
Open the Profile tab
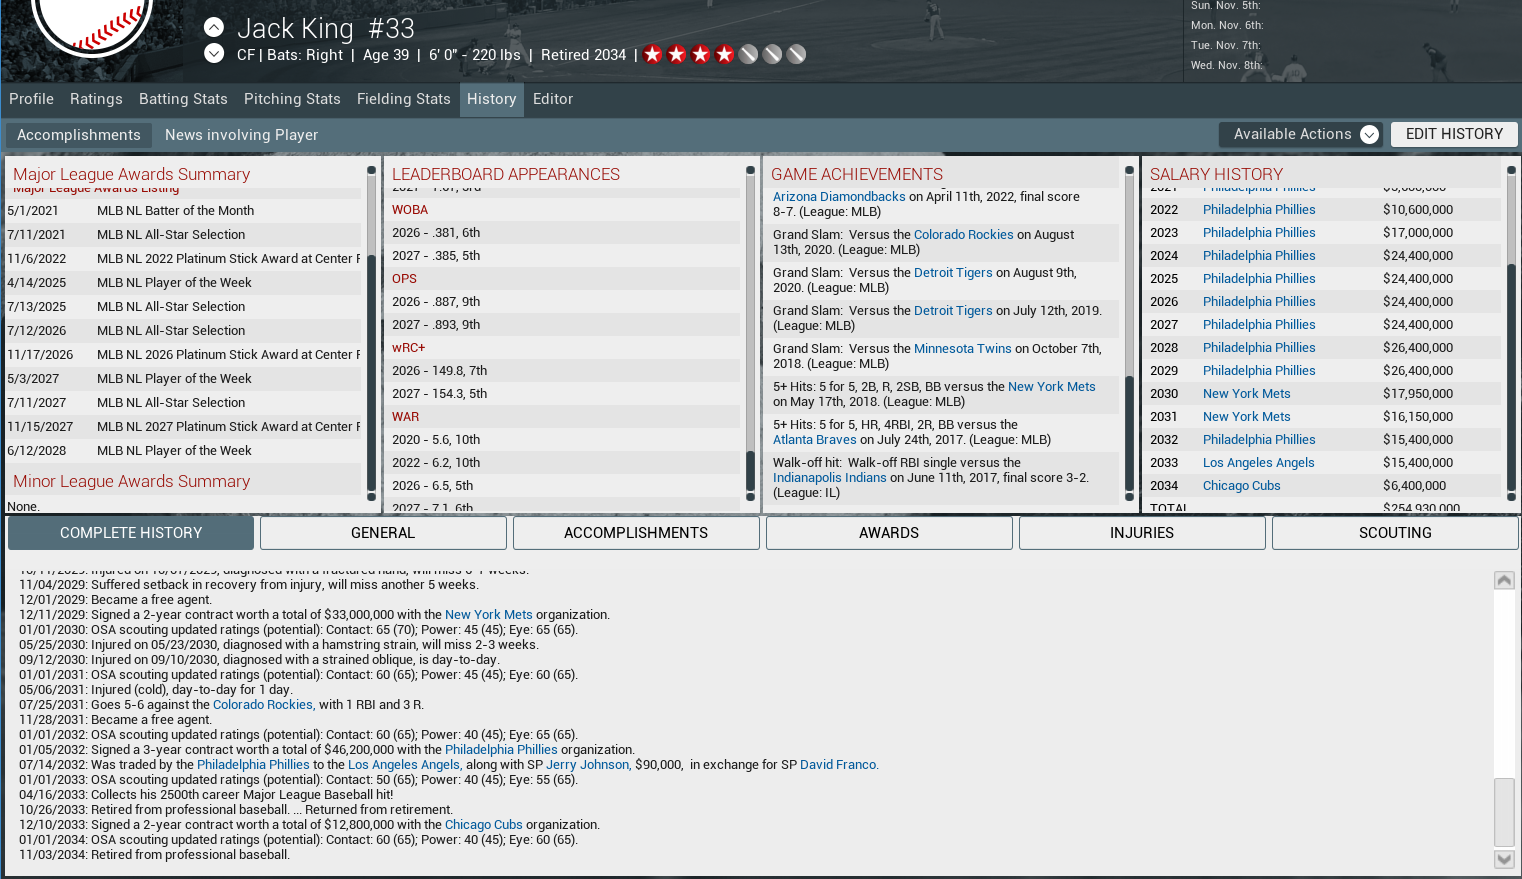[x=31, y=99]
